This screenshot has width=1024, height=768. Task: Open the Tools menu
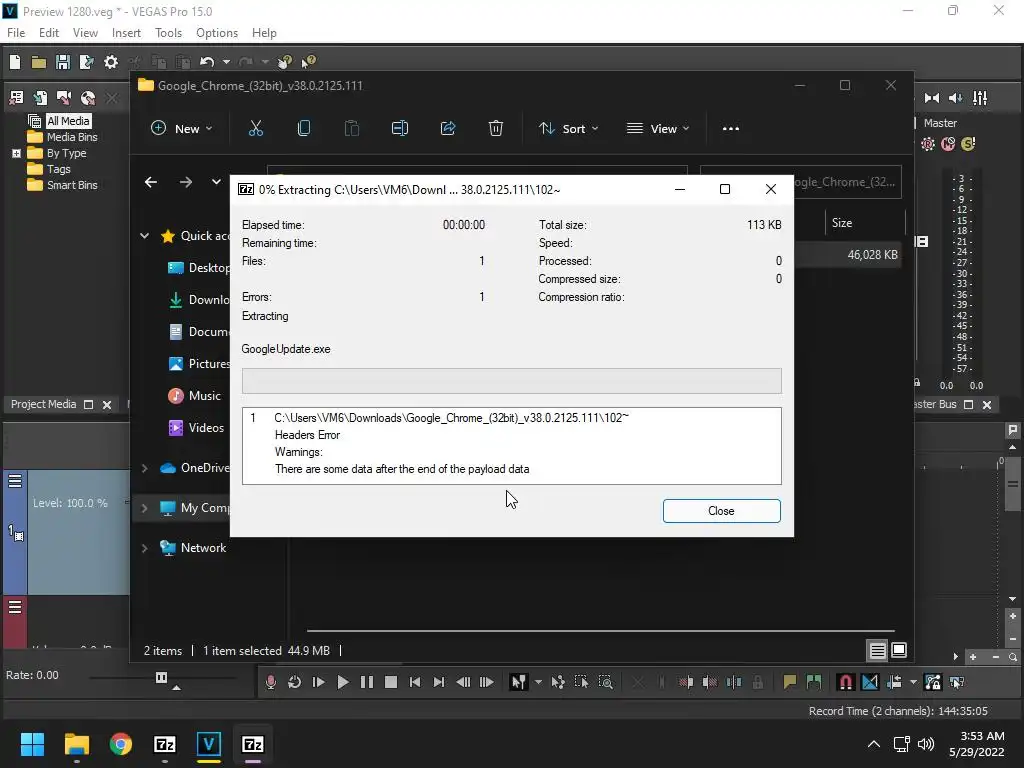(x=168, y=33)
